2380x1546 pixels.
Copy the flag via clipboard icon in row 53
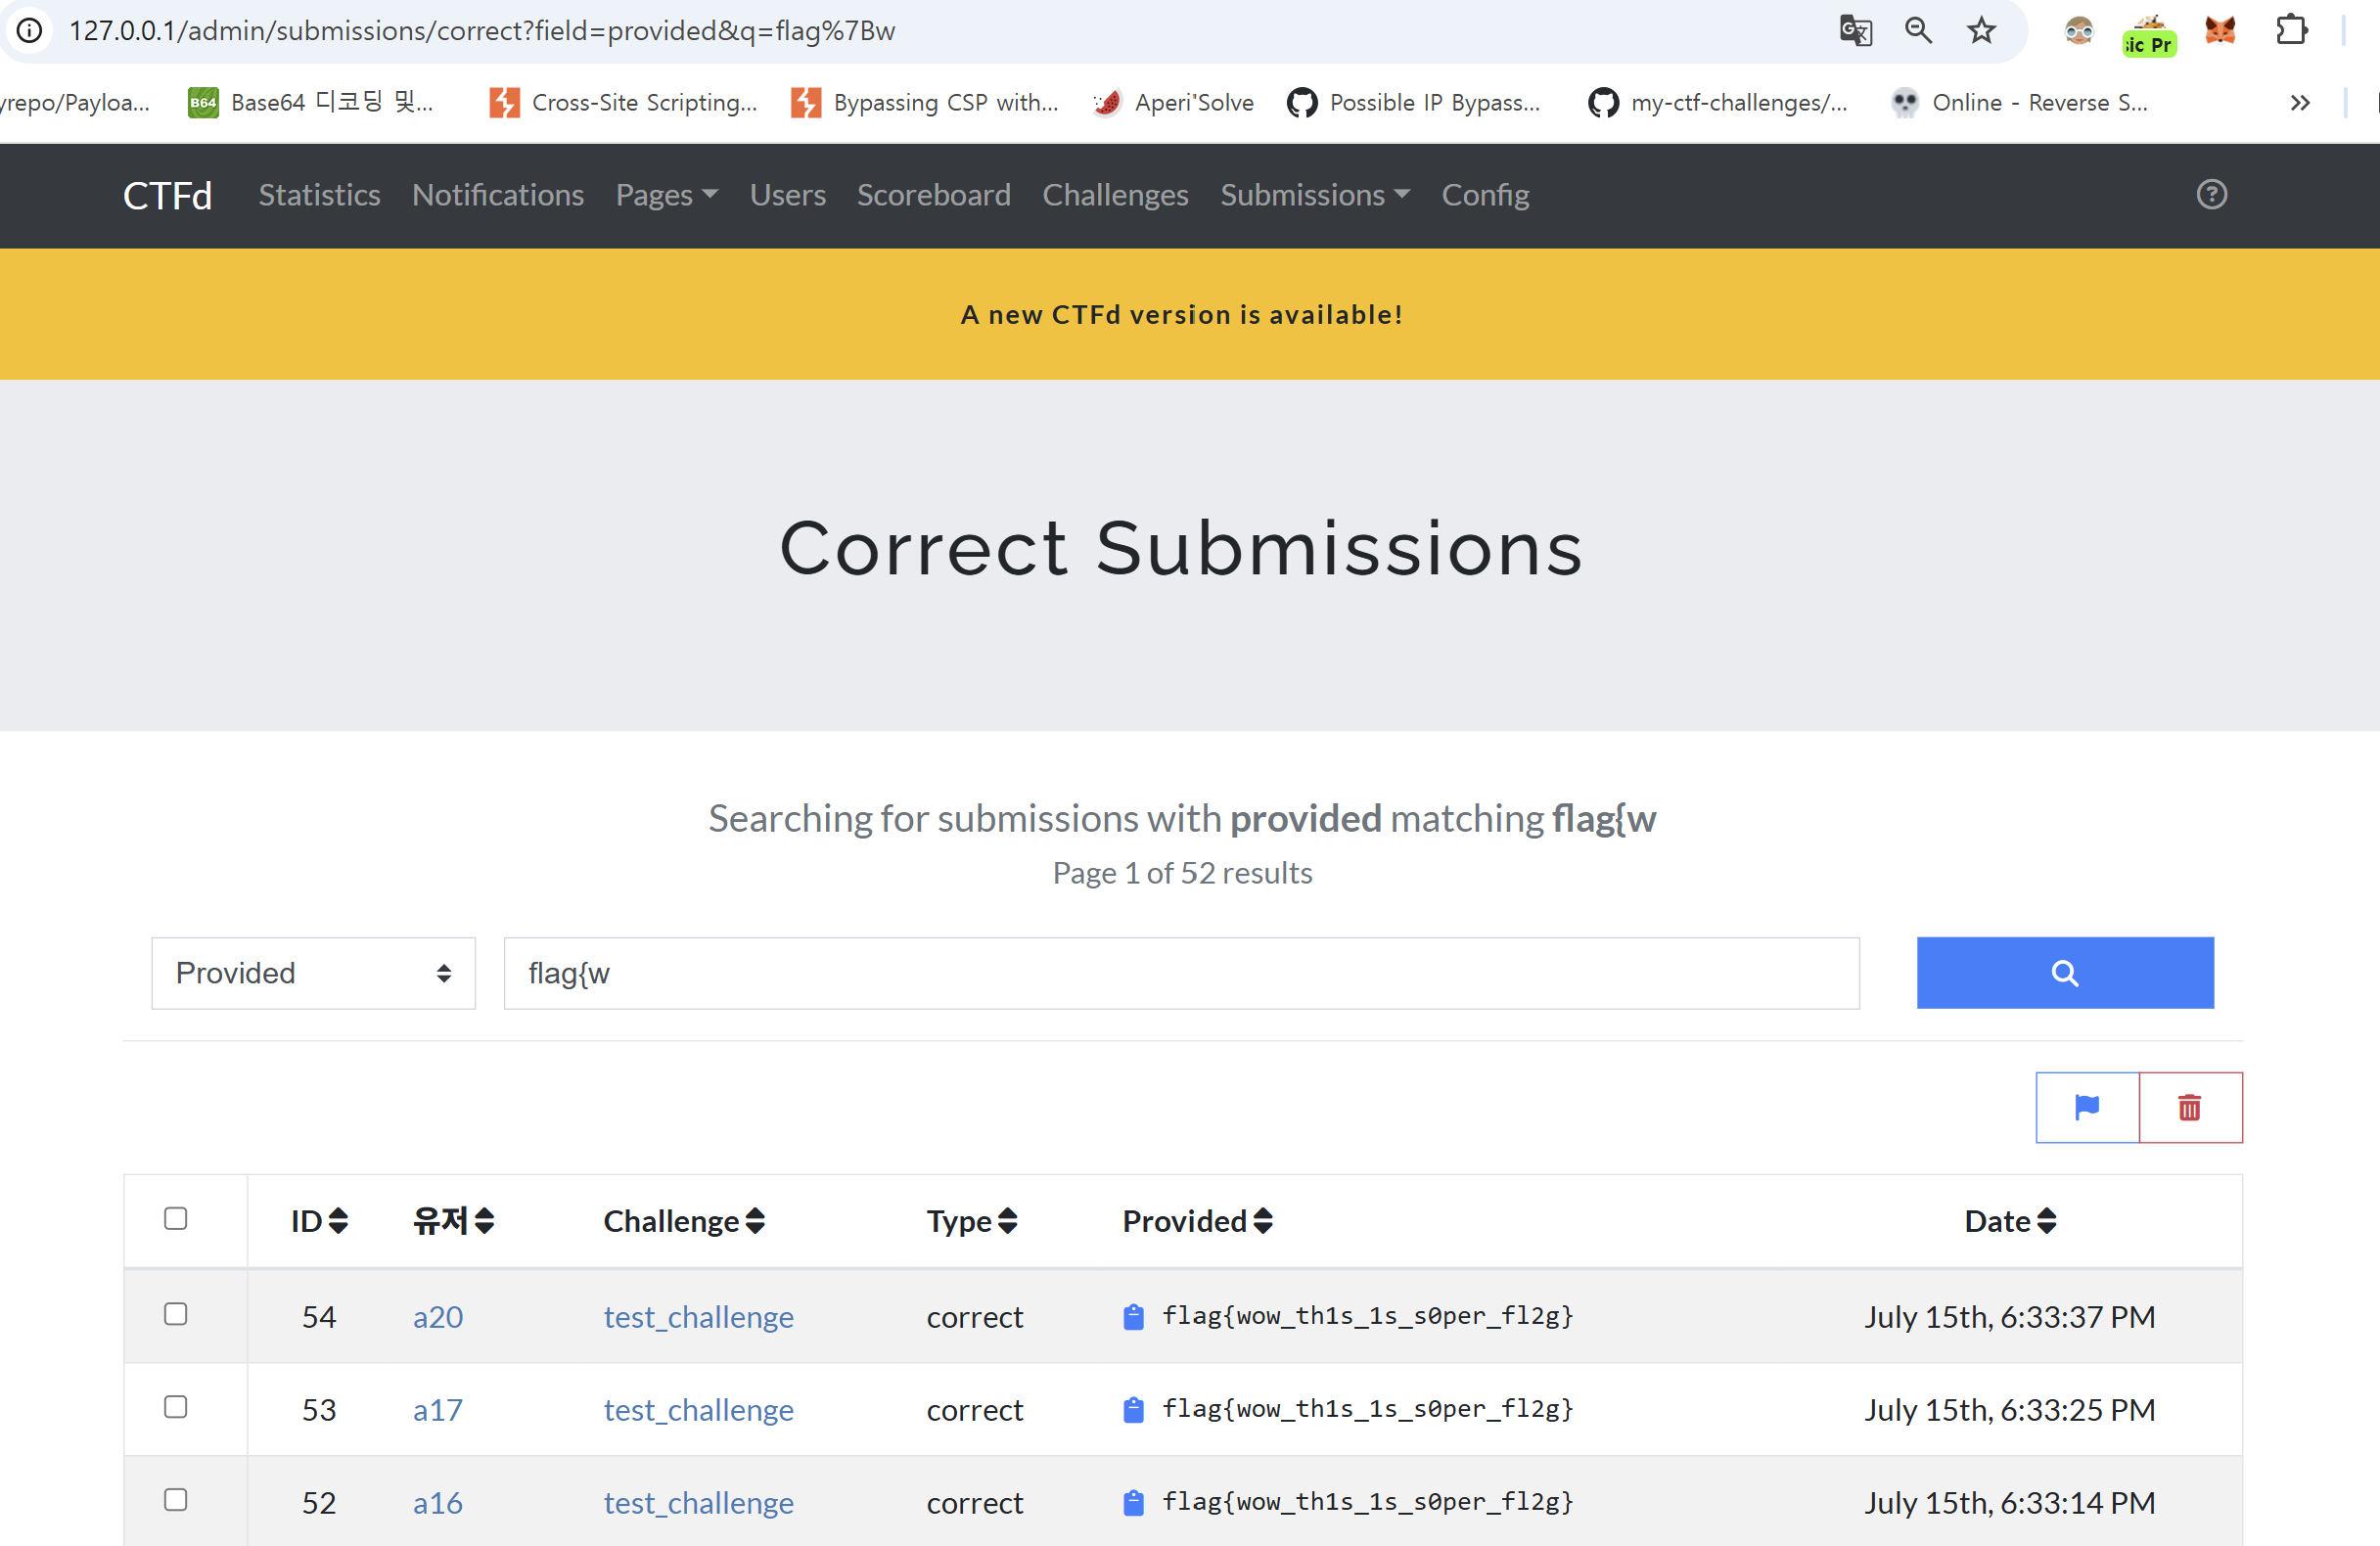coord(1133,1410)
